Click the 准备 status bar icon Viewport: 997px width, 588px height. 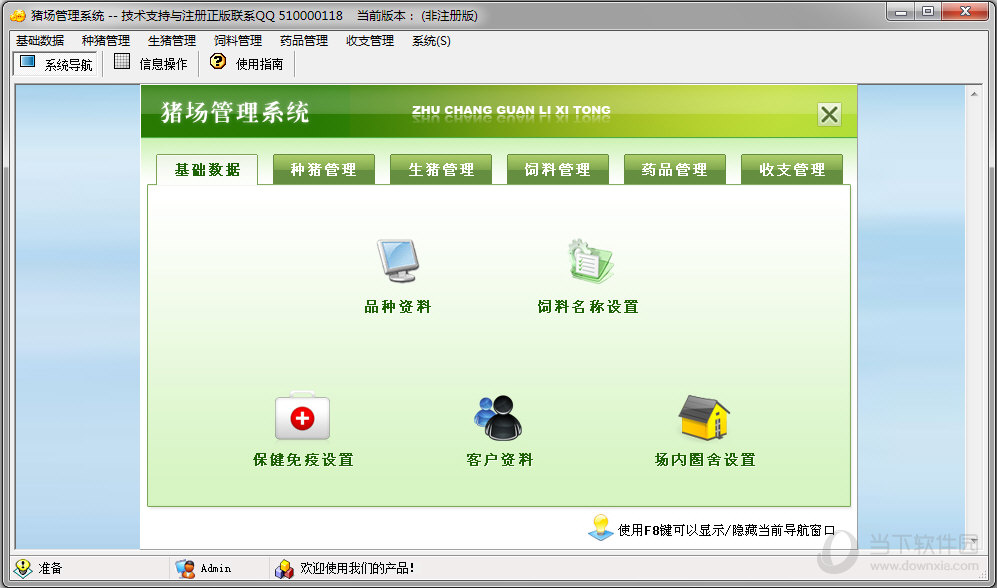23,568
